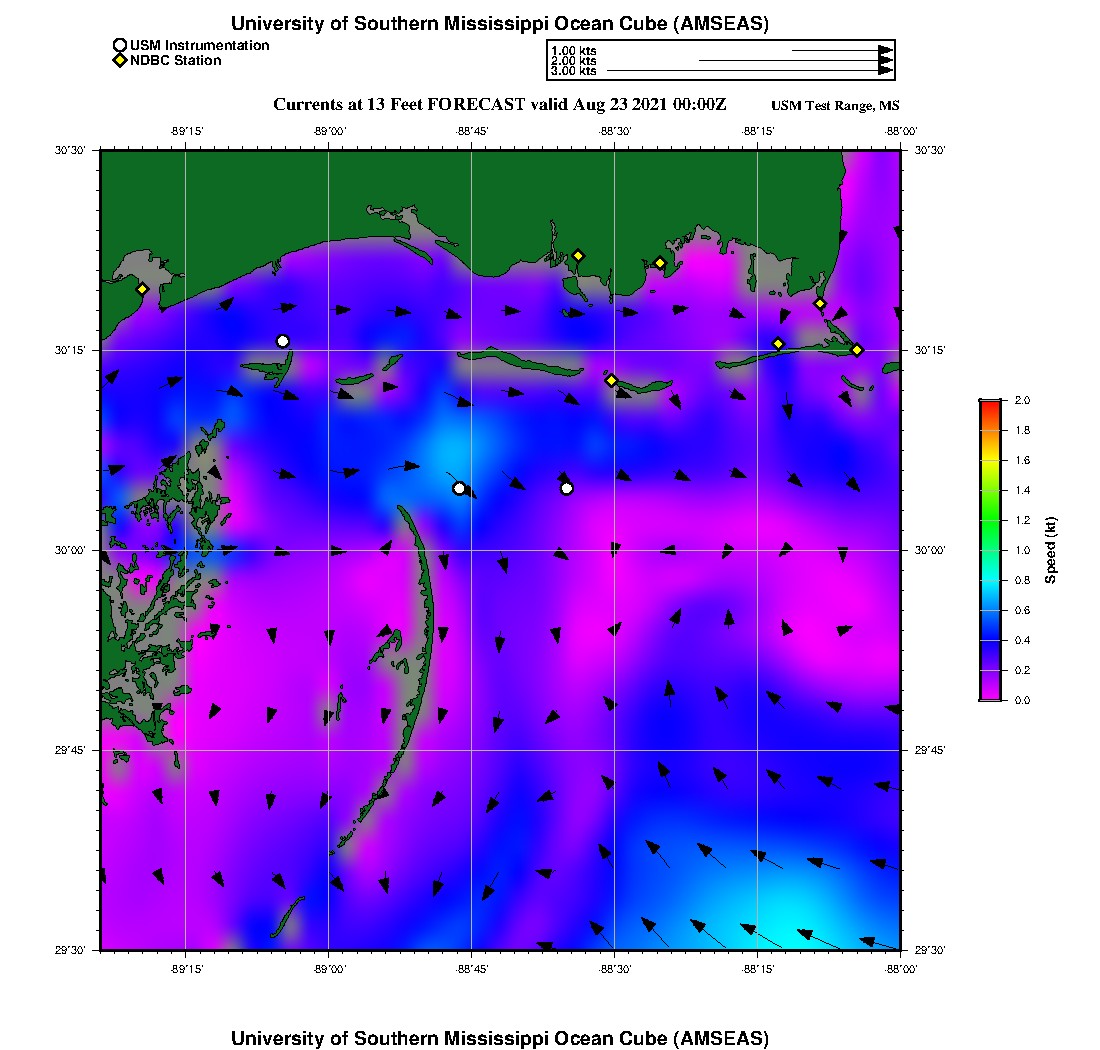The width and height of the screenshot is (1100, 1050).
Task: Click the red top of the speed color bar
Action: [990, 404]
